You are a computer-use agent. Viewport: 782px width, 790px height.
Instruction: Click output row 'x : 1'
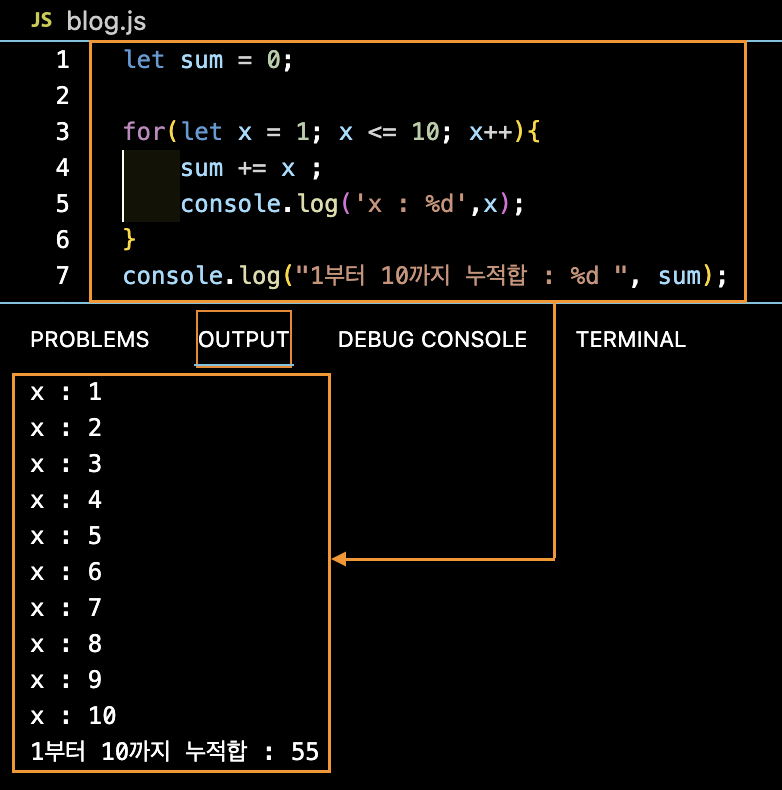66,392
